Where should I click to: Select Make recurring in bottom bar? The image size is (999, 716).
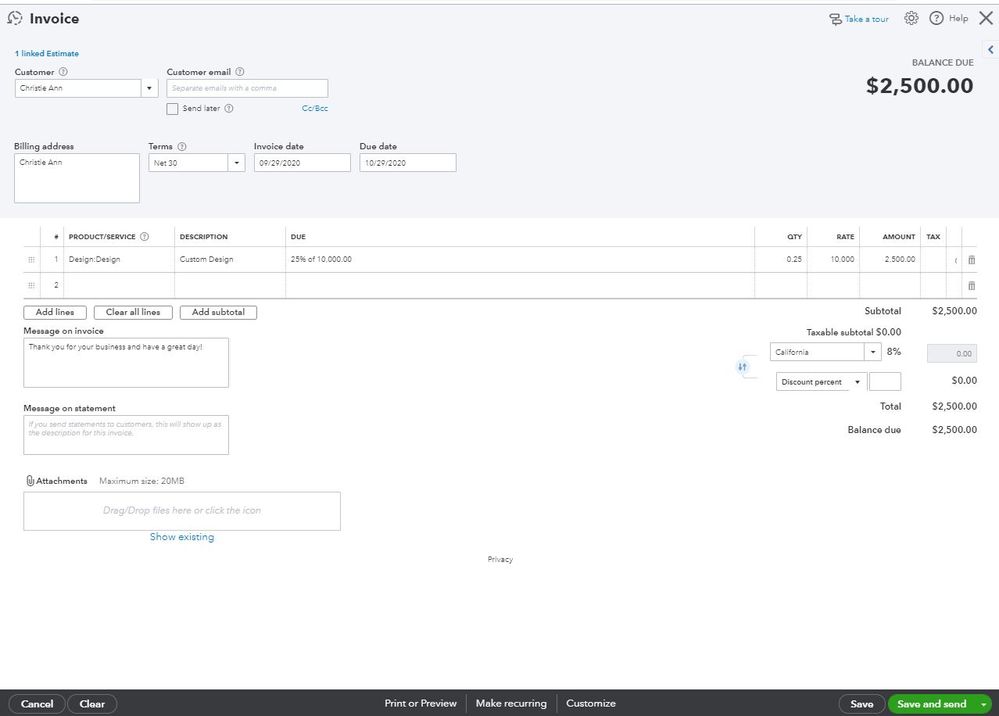click(x=511, y=703)
